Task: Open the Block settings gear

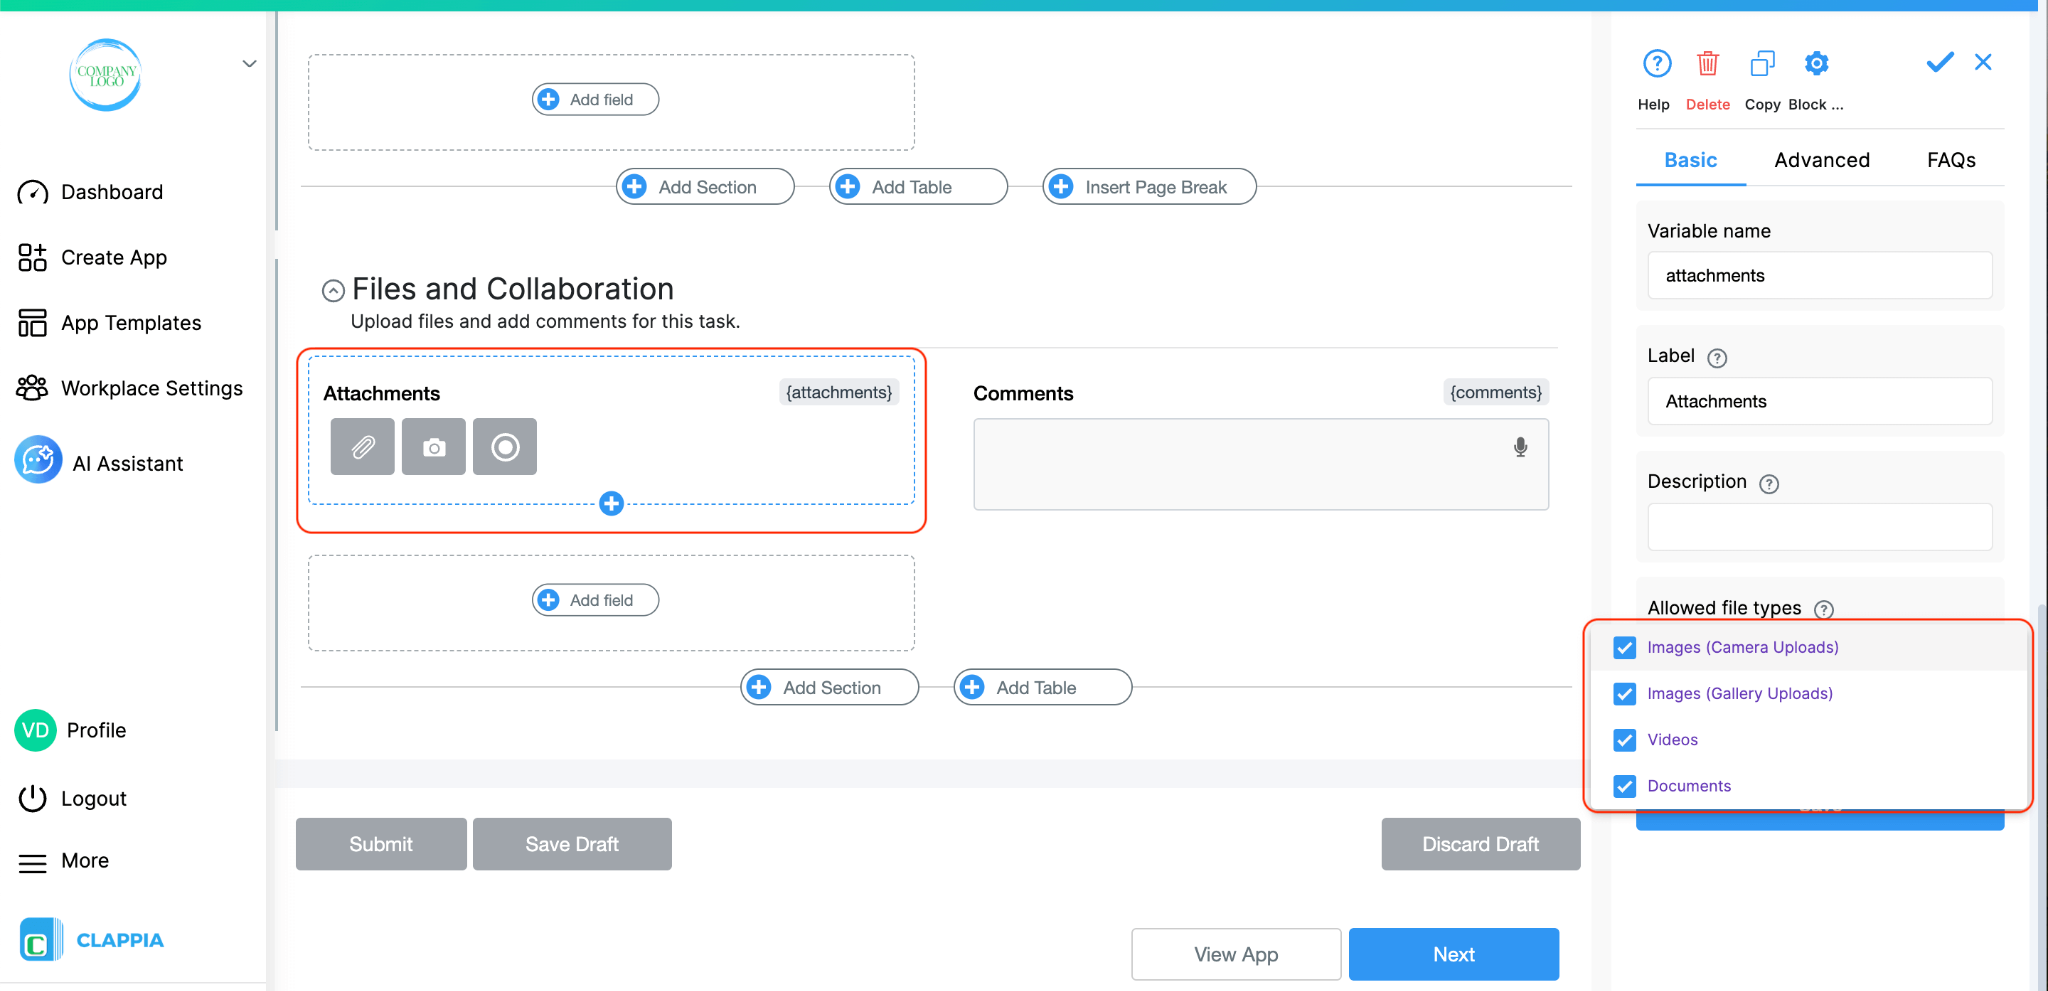Action: [1816, 63]
